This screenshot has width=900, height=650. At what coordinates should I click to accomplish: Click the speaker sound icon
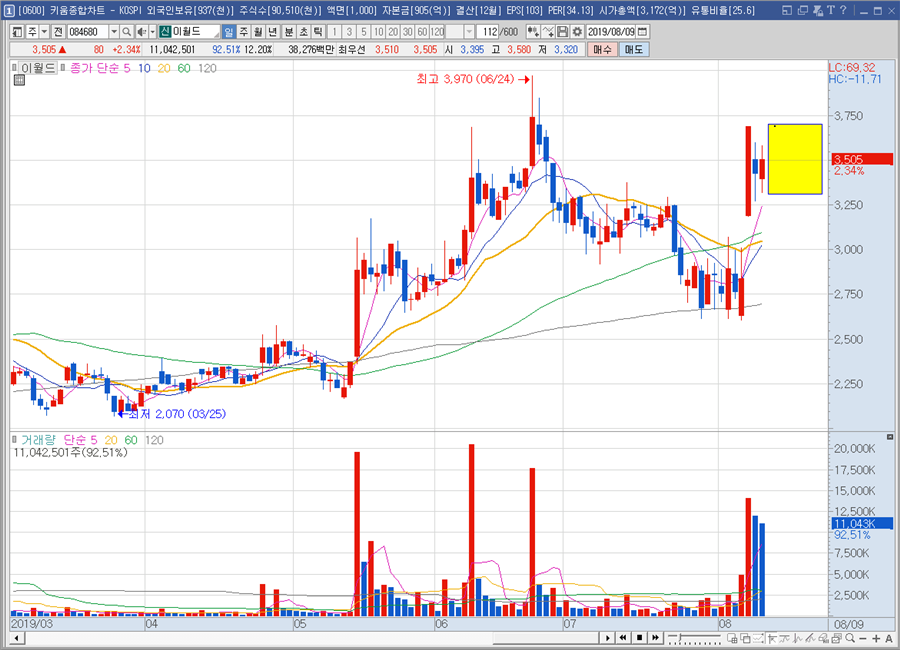point(142,32)
